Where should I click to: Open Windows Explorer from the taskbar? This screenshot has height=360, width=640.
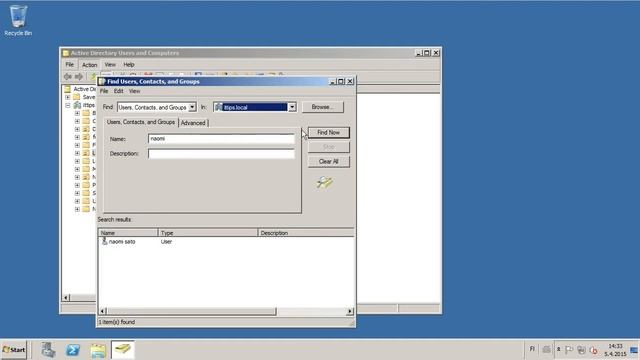click(98, 350)
